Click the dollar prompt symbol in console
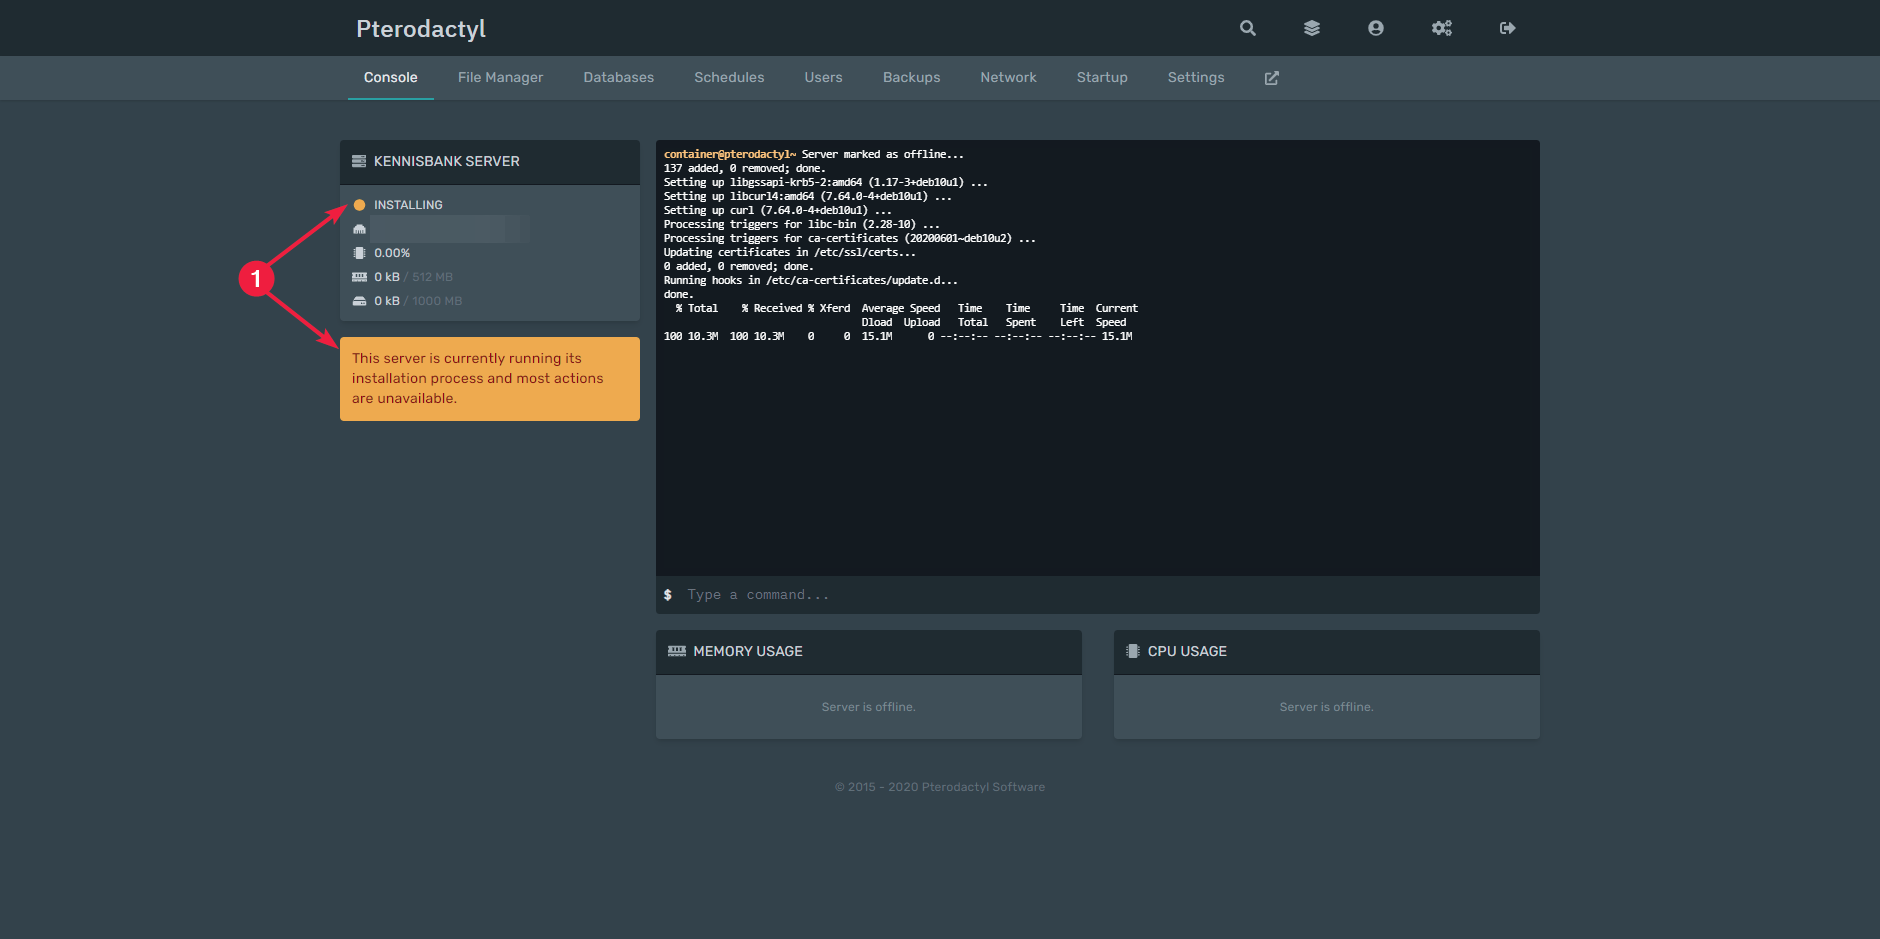 (668, 595)
